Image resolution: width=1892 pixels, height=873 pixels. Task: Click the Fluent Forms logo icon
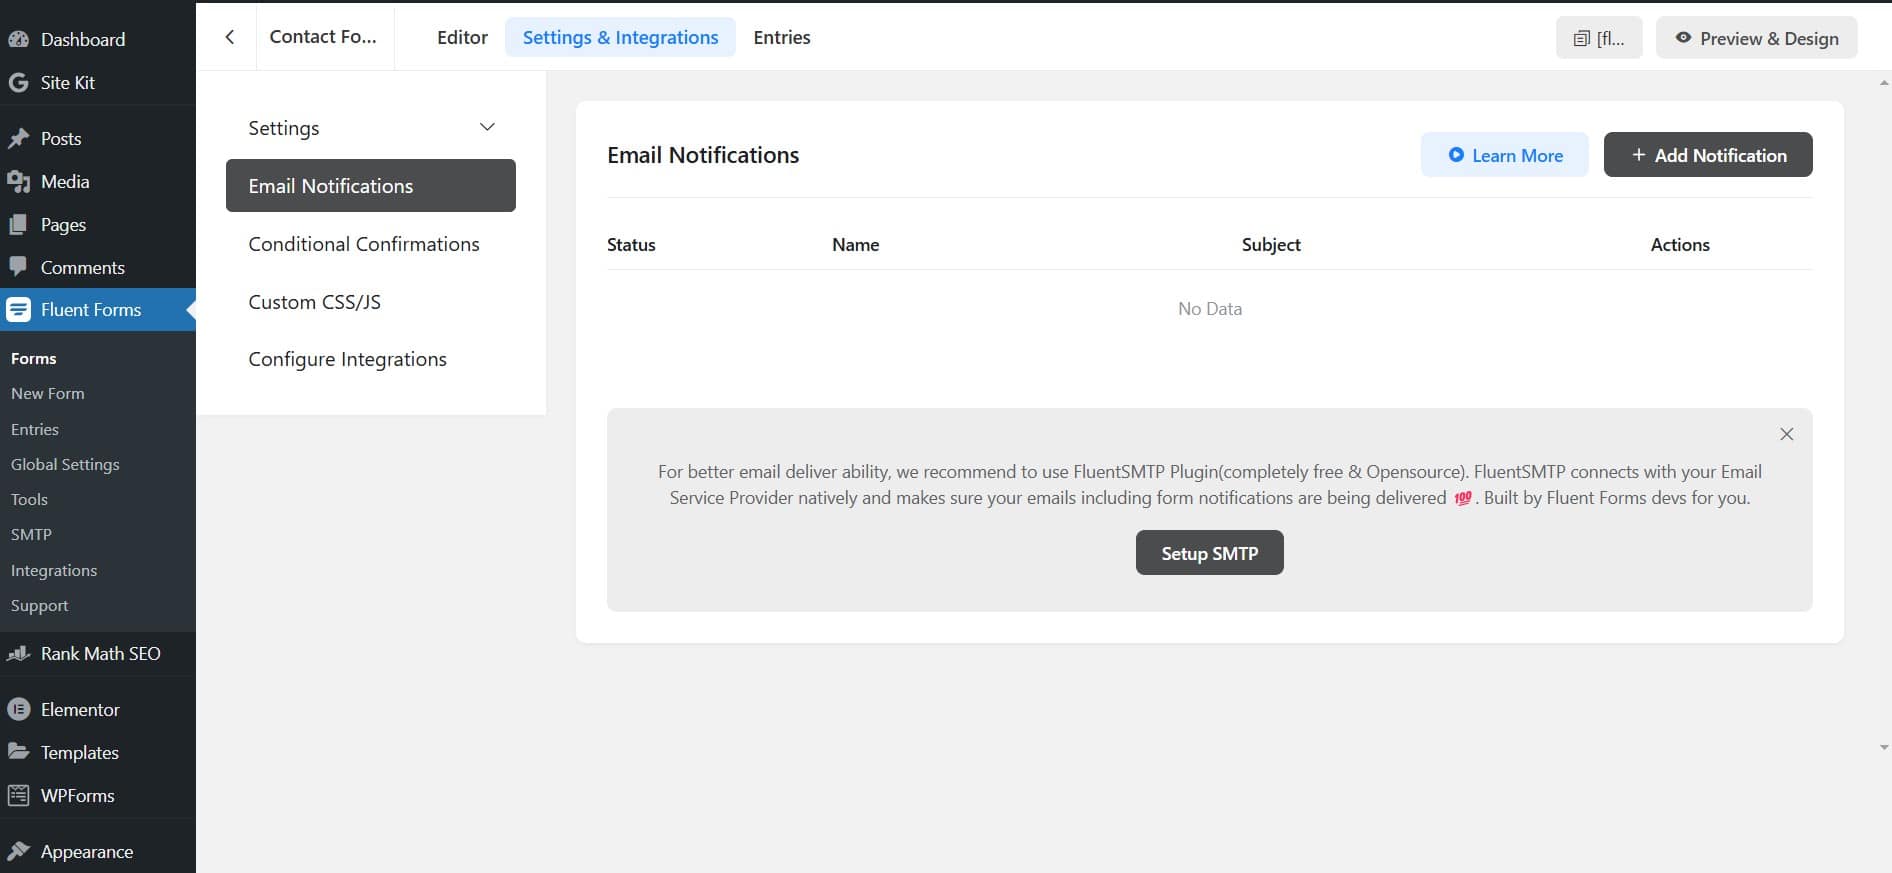(18, 310)
